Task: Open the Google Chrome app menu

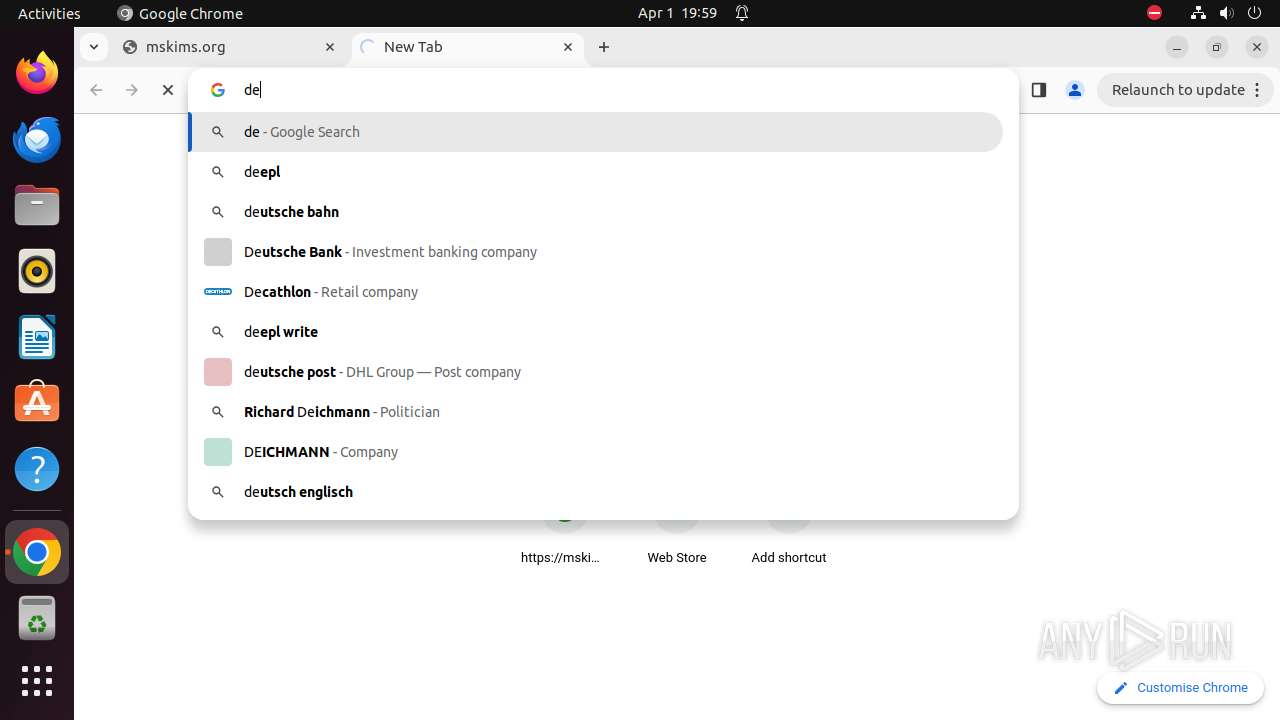Action: coord(180,13)
